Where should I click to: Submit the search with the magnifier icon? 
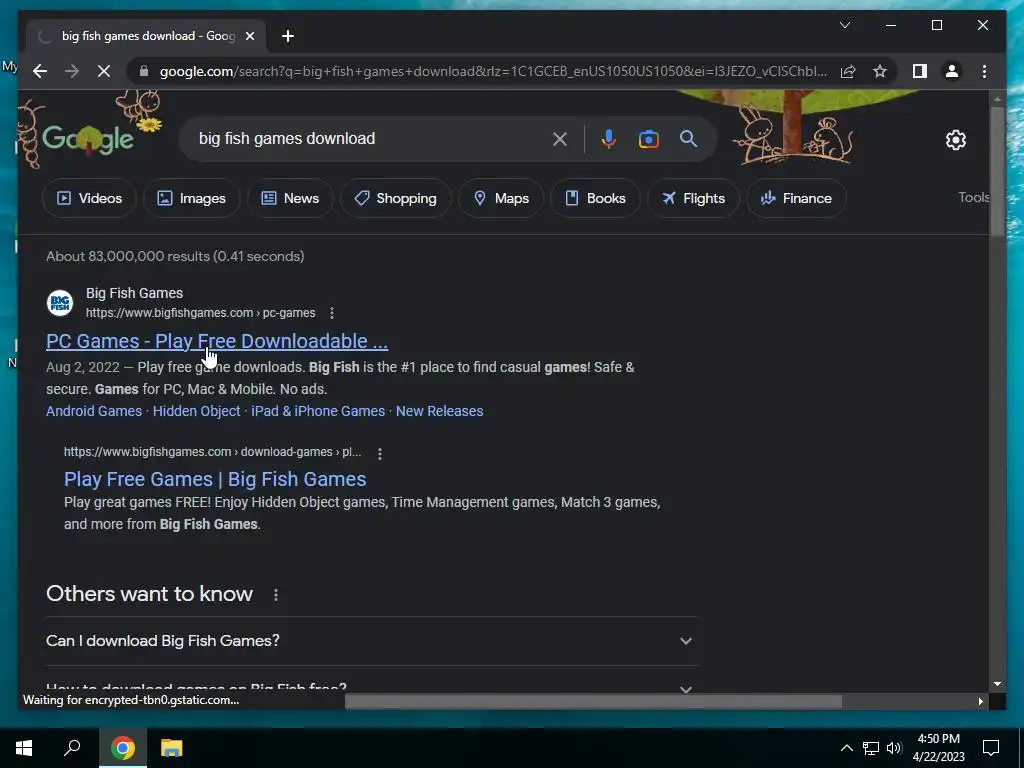688,138
